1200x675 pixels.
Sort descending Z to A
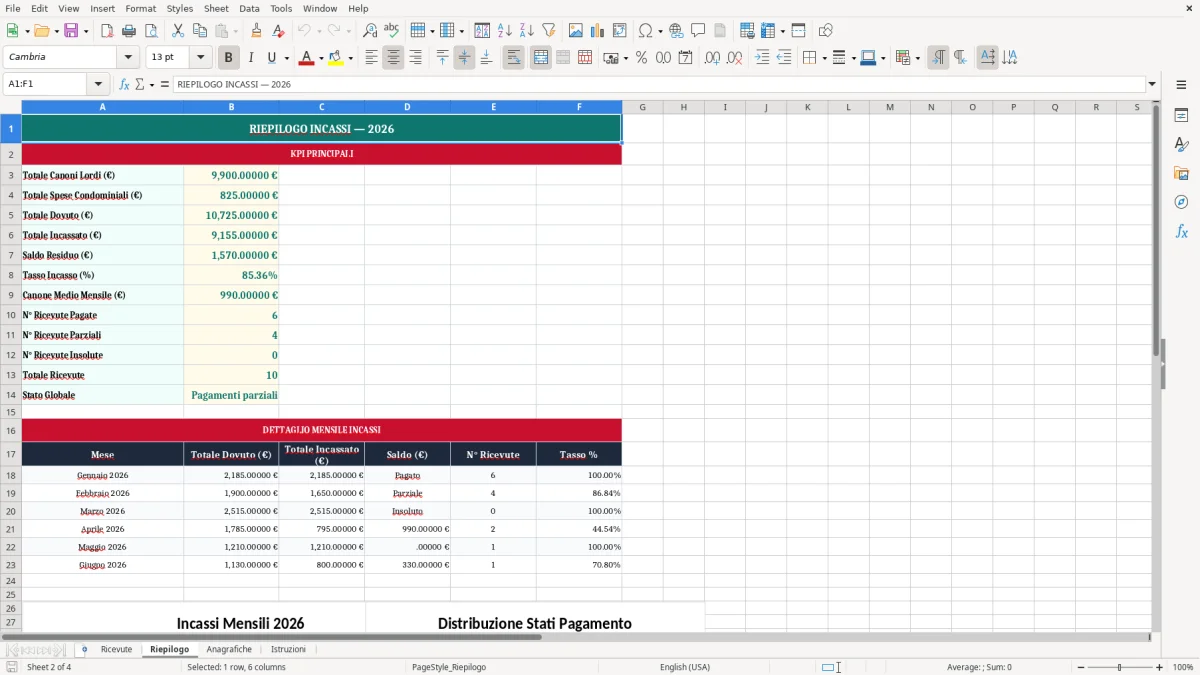tap(527, 31)
